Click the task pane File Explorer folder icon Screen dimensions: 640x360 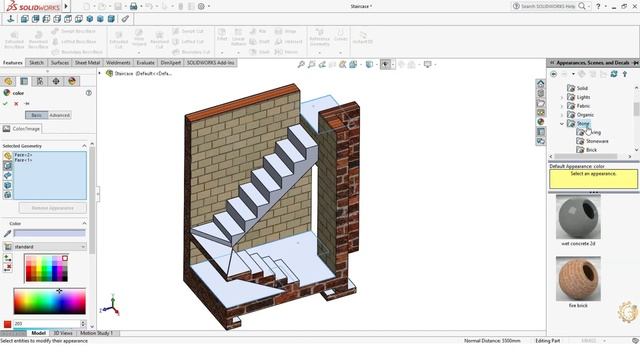click(x=540, y=103)
